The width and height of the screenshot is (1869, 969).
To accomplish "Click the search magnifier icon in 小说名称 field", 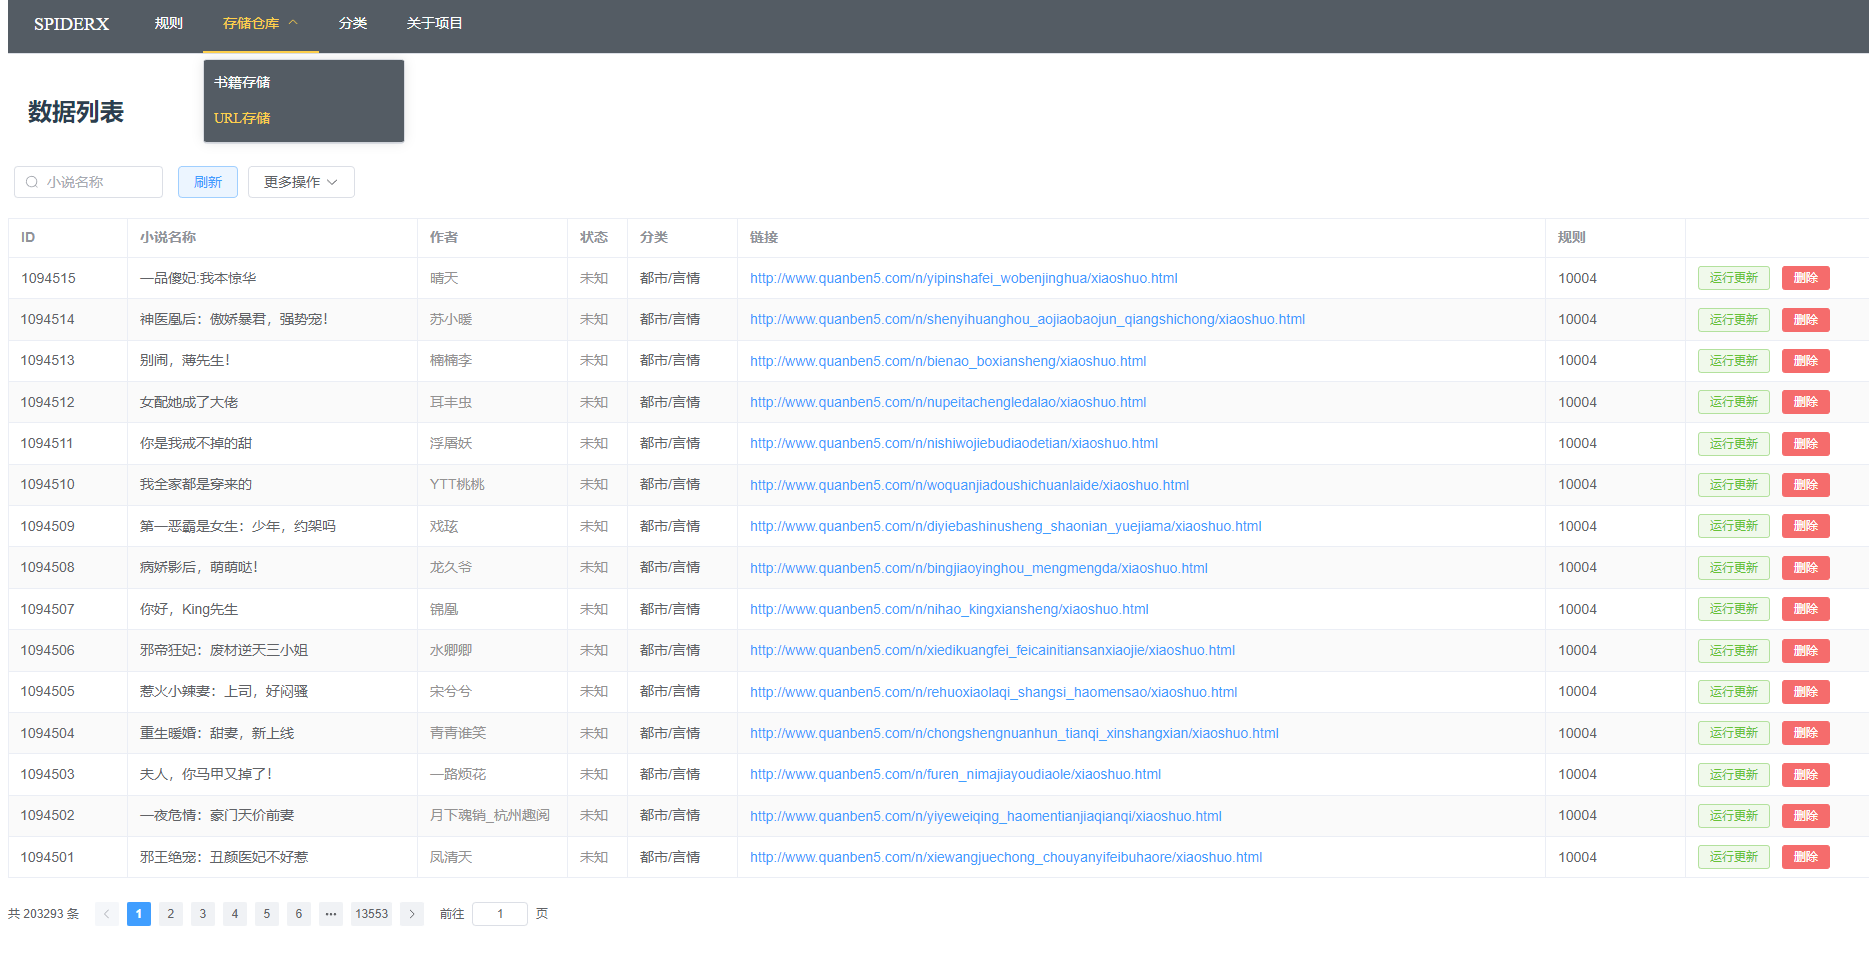I will (32, 182).
